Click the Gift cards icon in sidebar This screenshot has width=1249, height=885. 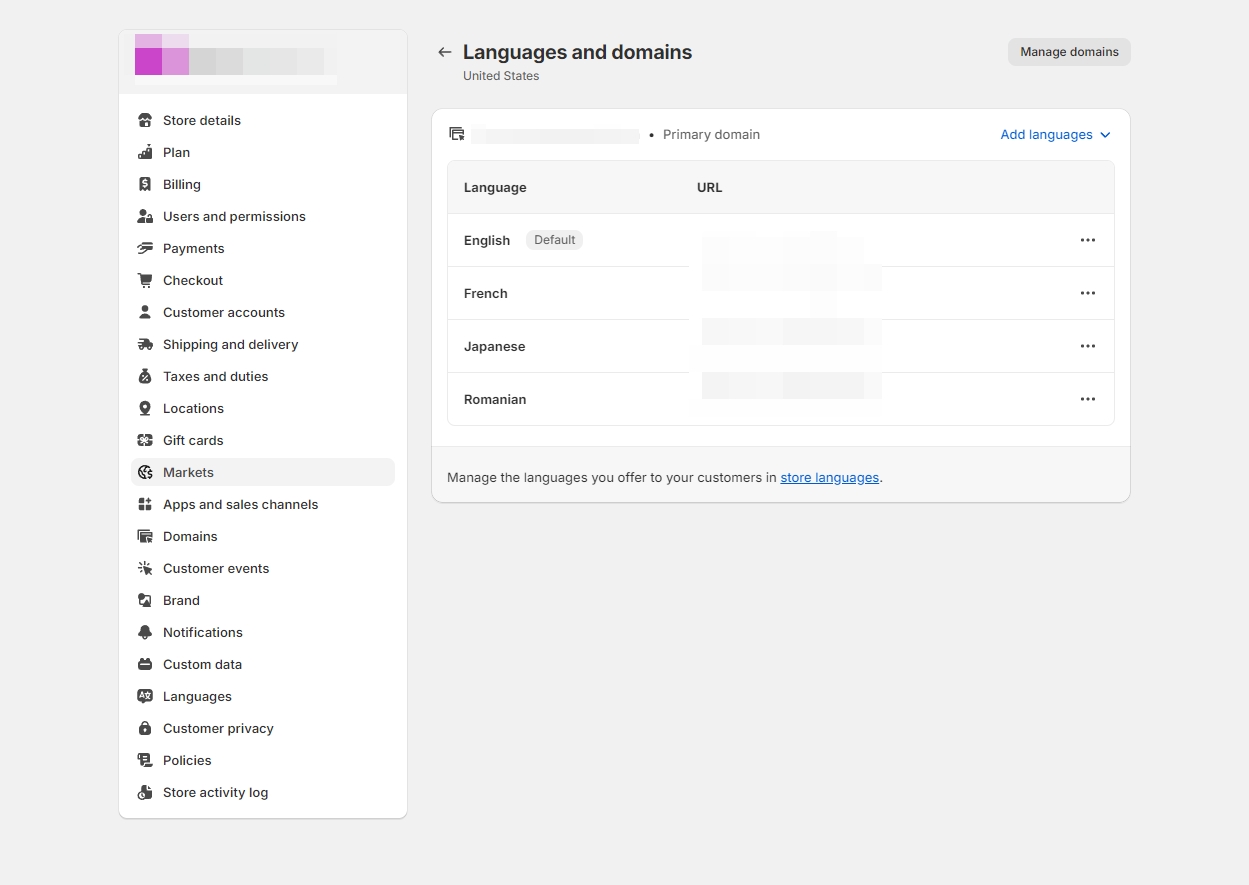click(145, 440)
